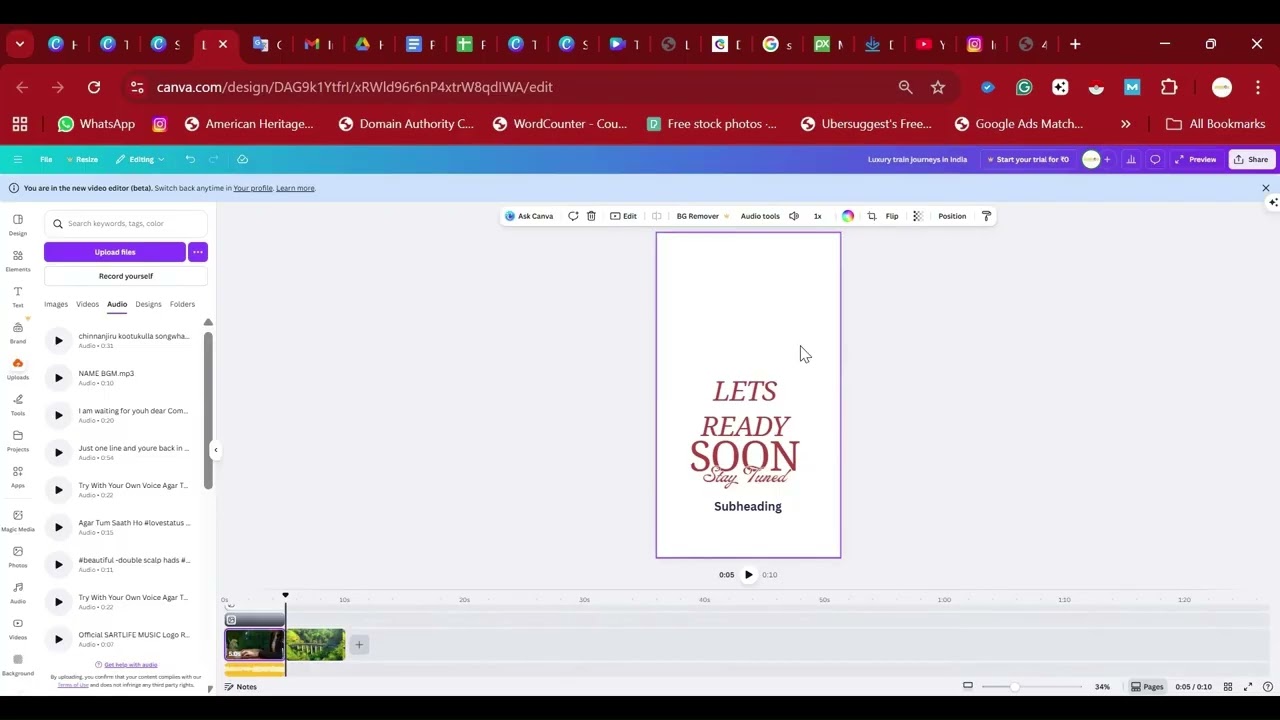The height and width of the screenshot is (720, 1280).
Task: Play the Just one line audio track
Action: click(58, 452)
